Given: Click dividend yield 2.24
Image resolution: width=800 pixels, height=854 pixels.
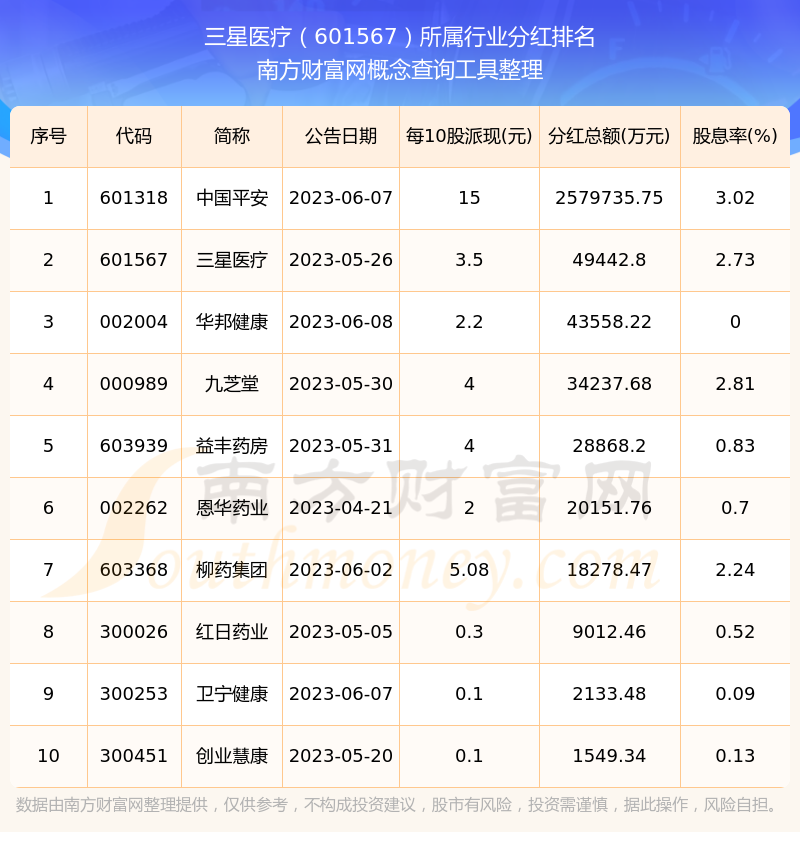Looking at the screenshot, I should [735, 571].
